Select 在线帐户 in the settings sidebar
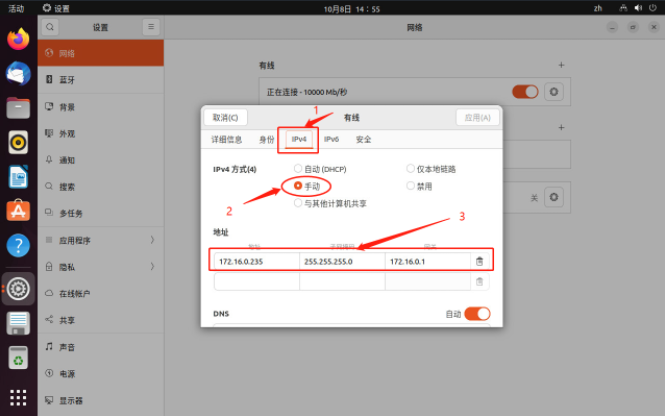The image size is (665, 416). click(x=101, y=293)
